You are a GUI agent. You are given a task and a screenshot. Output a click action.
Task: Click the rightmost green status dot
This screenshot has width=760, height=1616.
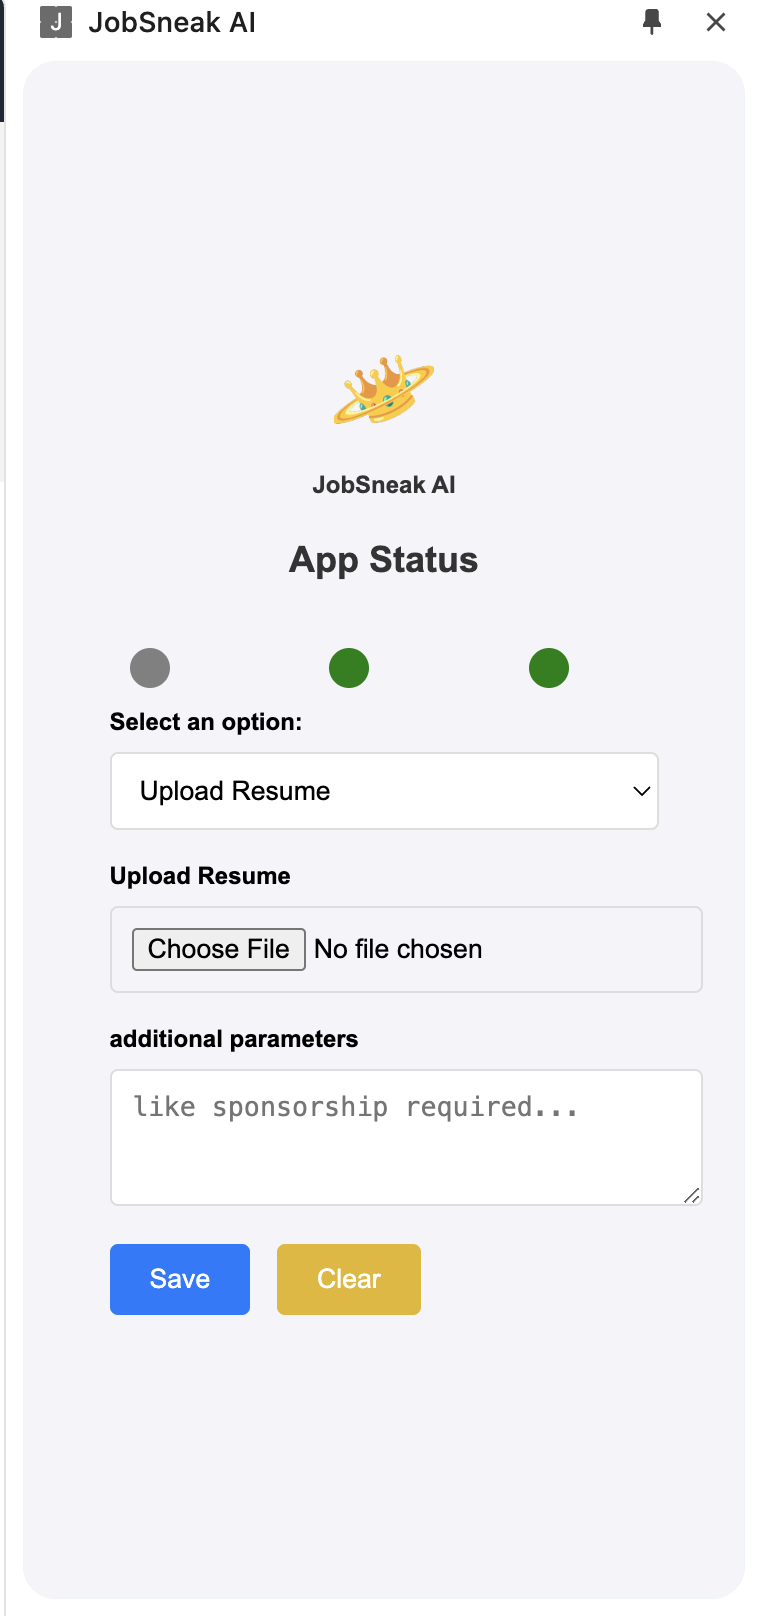click(549, 668)
